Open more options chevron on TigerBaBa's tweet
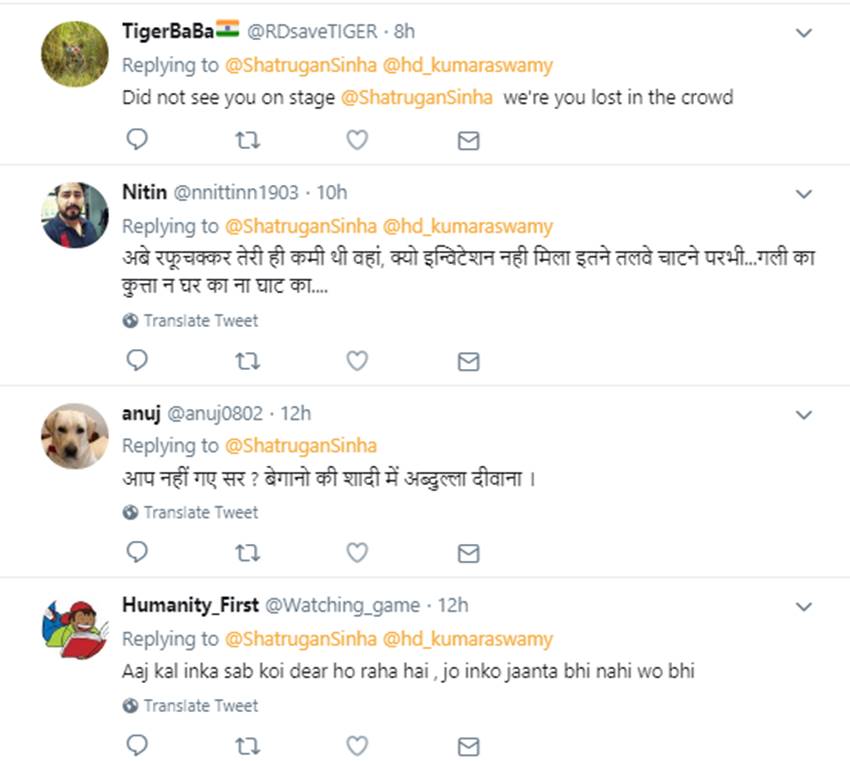This screenshot has height=761, width=850. pyautogui.click(x=803, y=33)
